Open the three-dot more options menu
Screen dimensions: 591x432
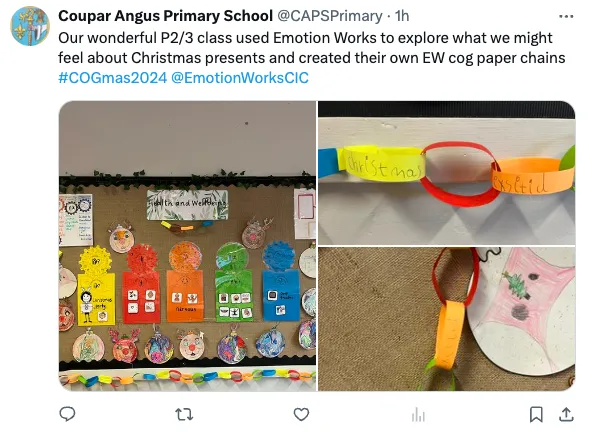pyautogui.click(x=566, y=17)
